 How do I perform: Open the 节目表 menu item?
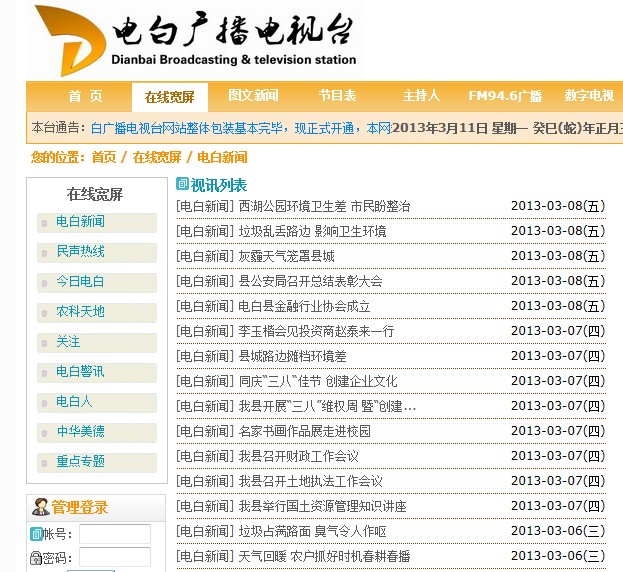[337, 96]
